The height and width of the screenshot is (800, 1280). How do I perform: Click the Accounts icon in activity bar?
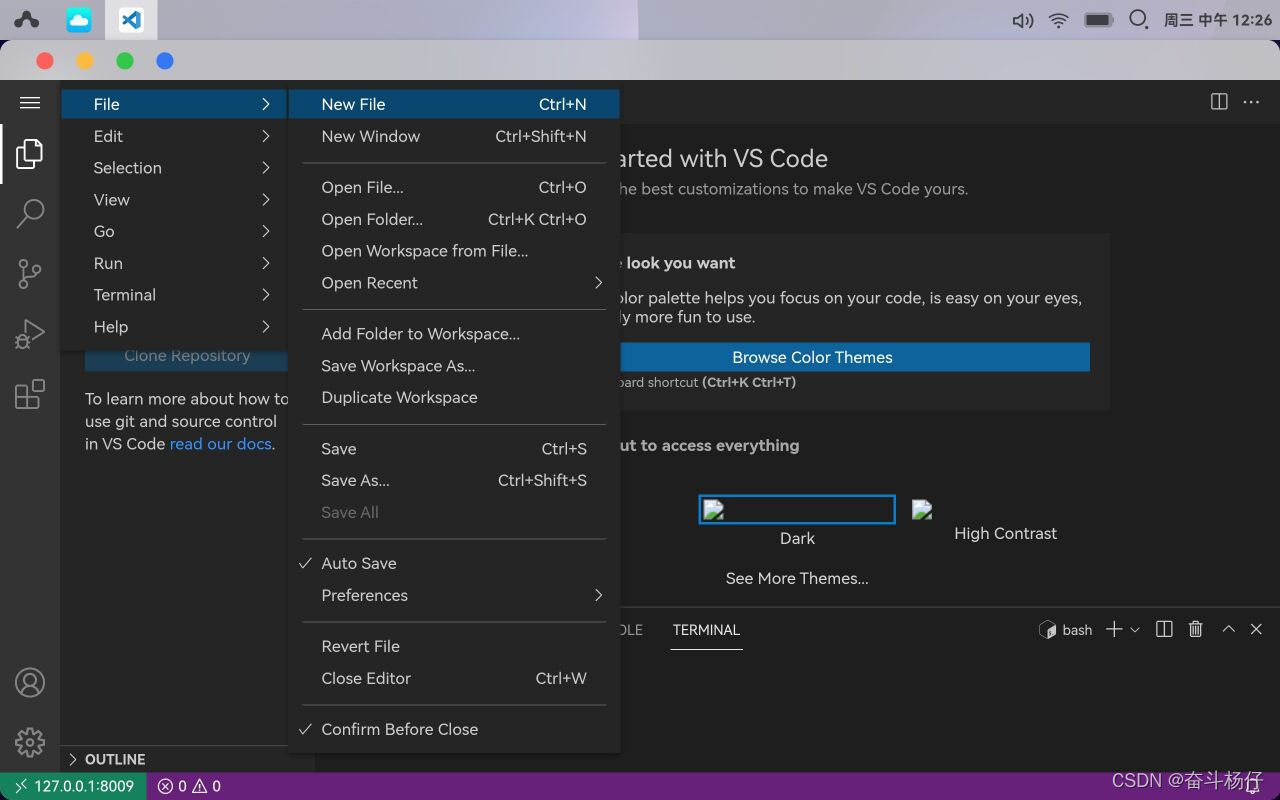[x=30, y=682]
